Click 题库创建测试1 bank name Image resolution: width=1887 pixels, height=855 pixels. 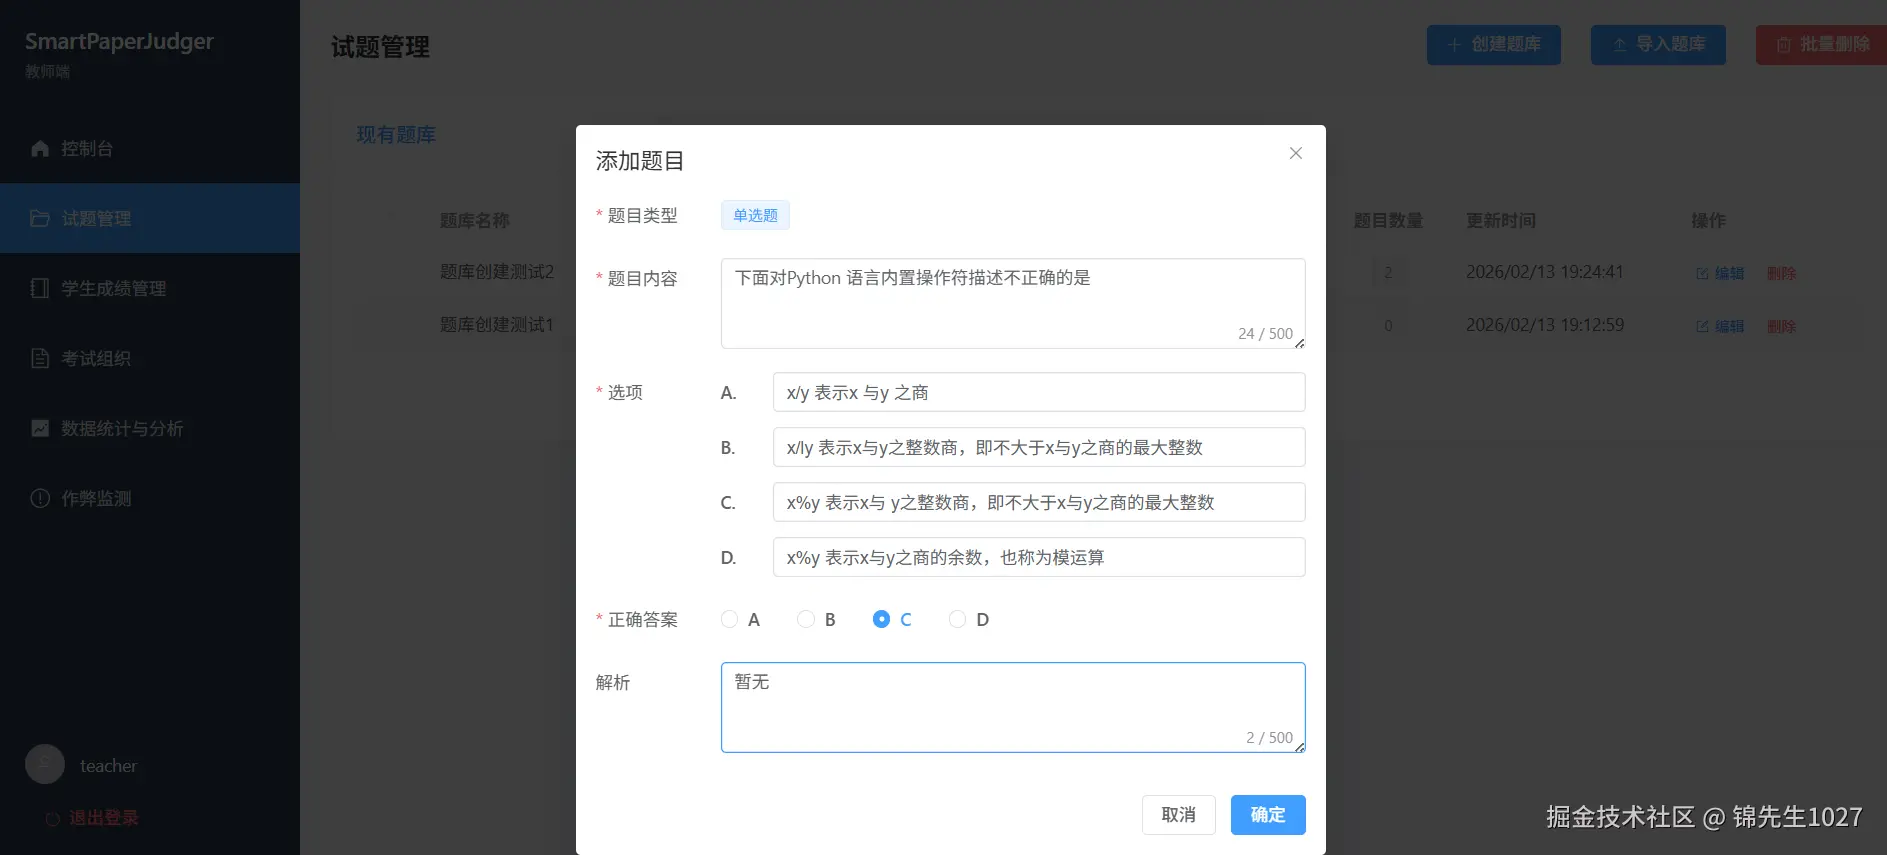coord(497,325)
